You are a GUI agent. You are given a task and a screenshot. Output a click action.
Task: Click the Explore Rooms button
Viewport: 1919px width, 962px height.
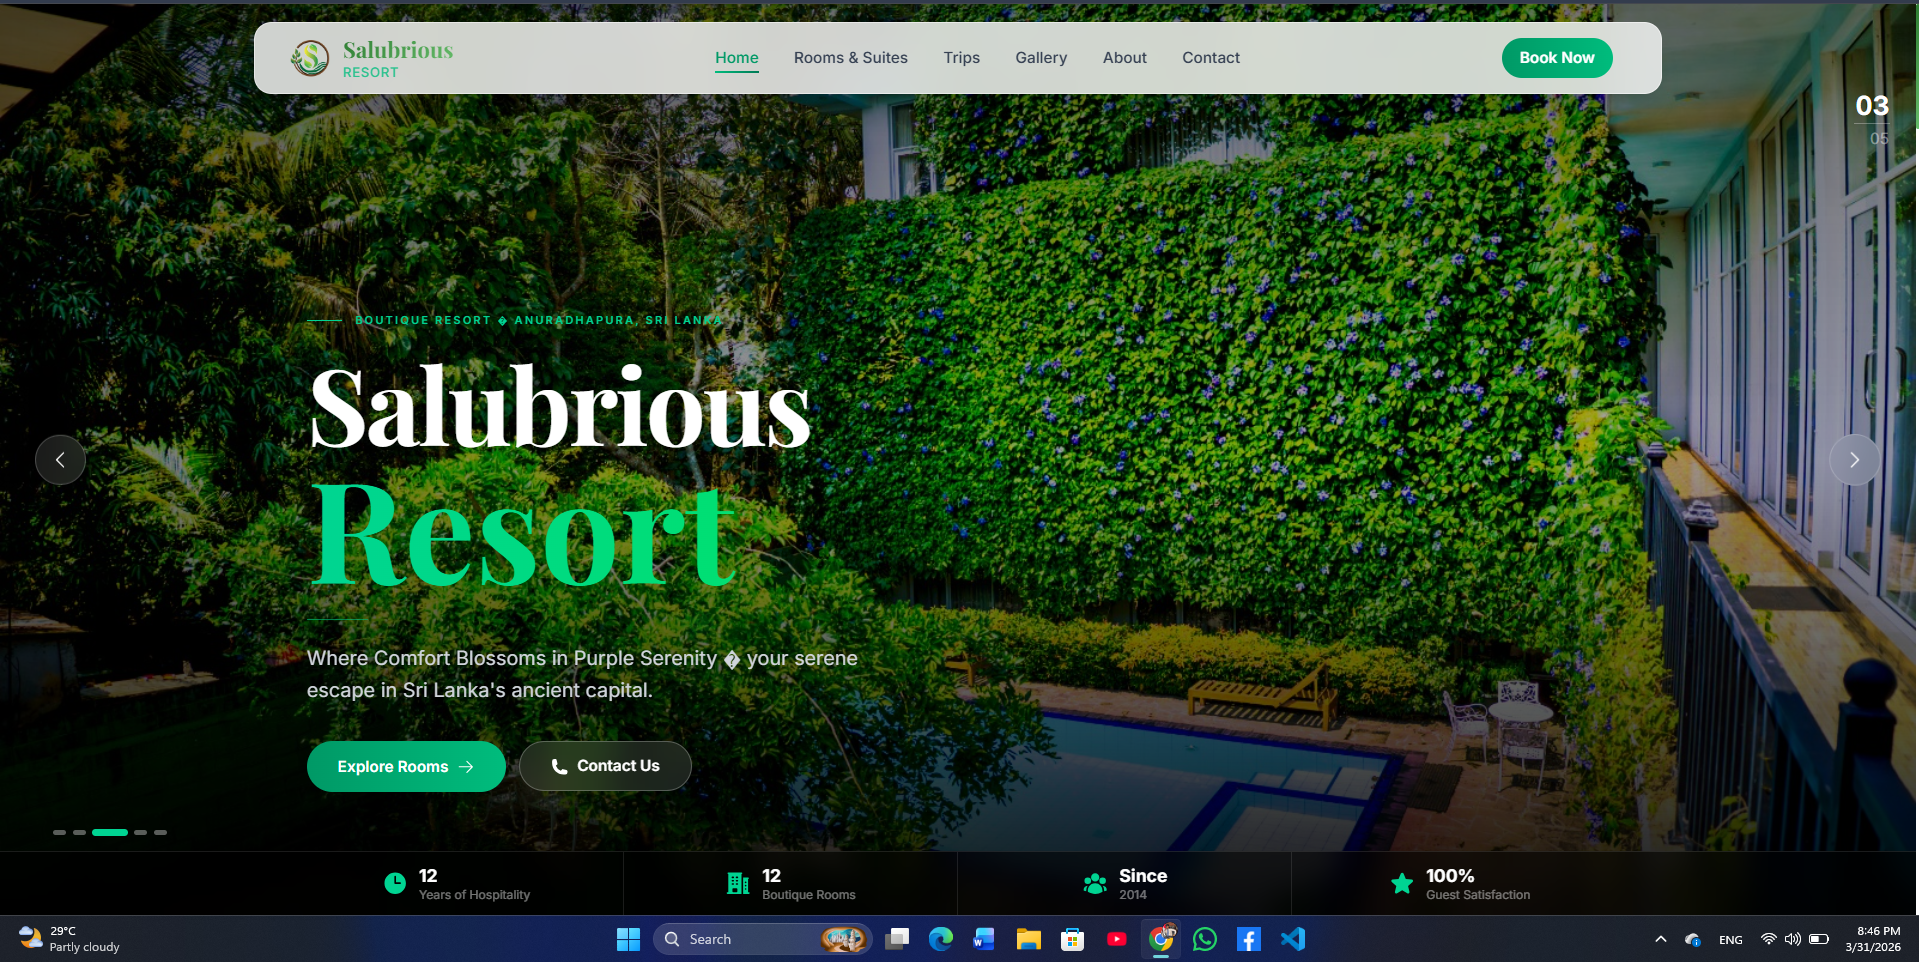point(405,766)
